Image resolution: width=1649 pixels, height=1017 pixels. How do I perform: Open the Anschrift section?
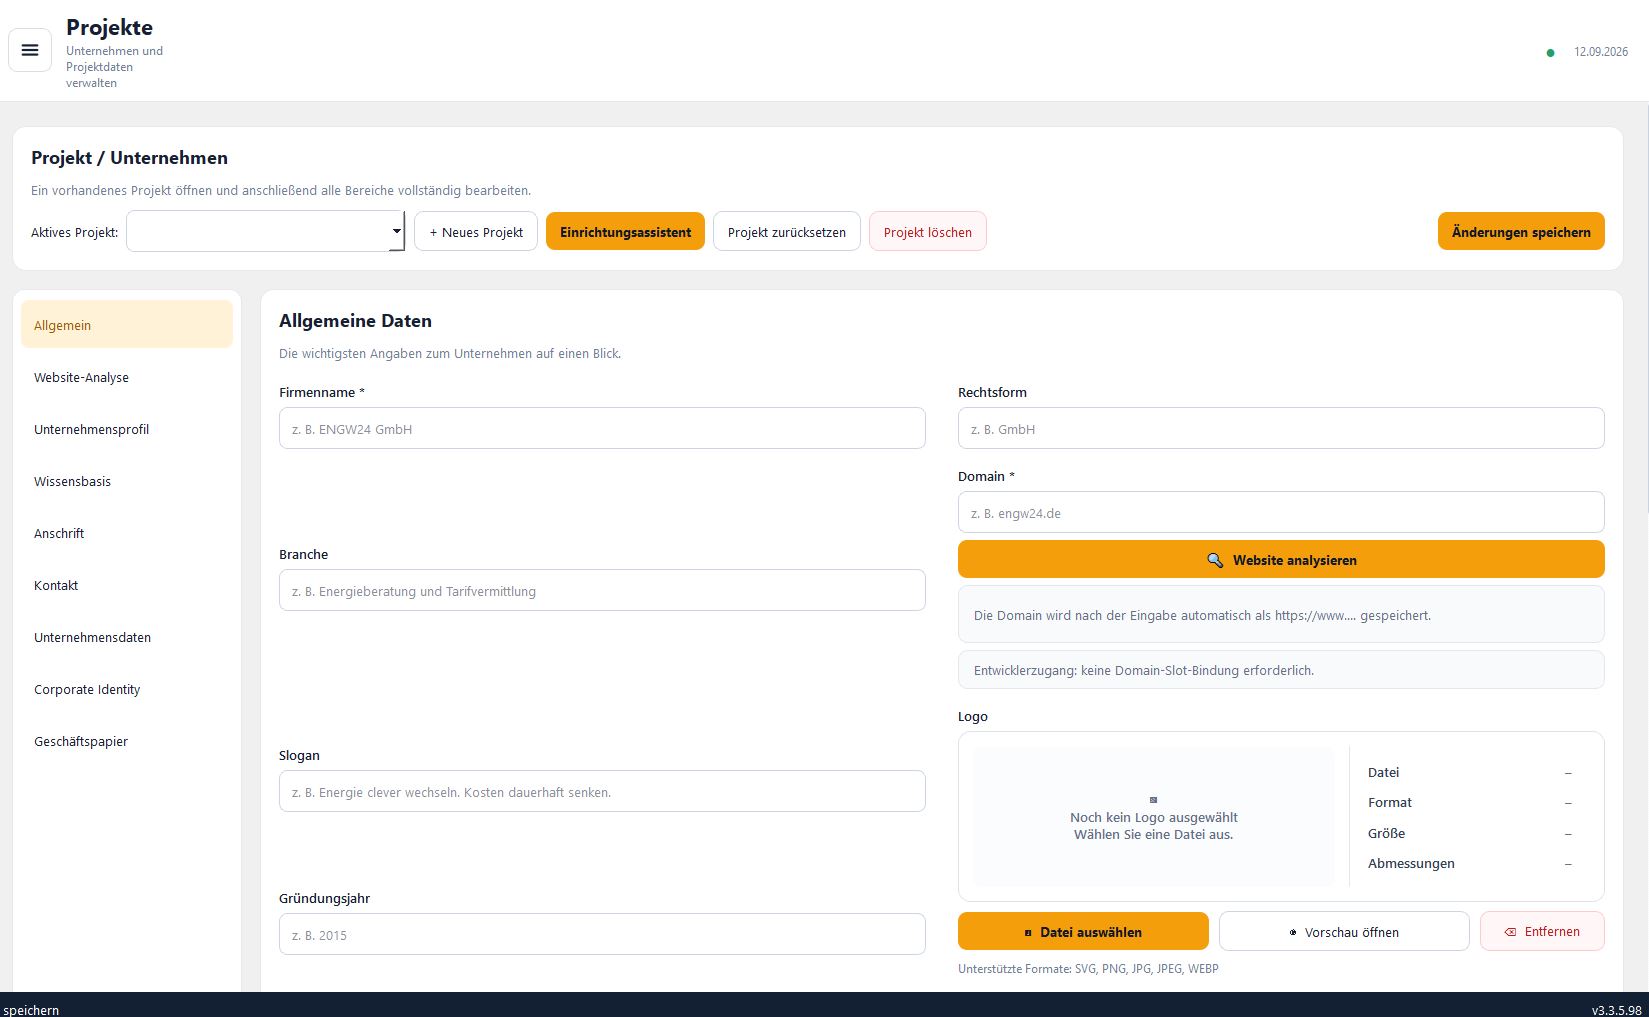click(x=127, y=533)
